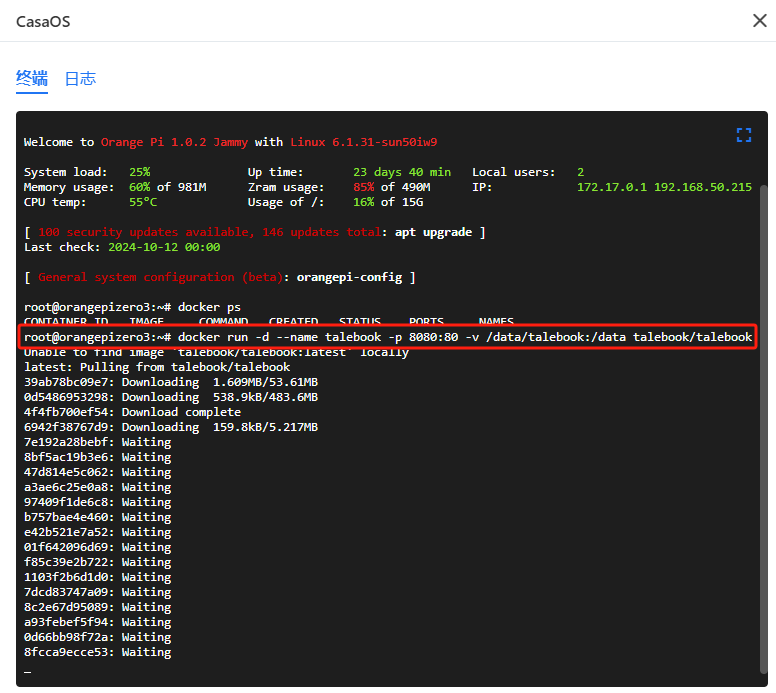Click '7e192a28bebf: Waiting' line

click(x=97, y=442)
